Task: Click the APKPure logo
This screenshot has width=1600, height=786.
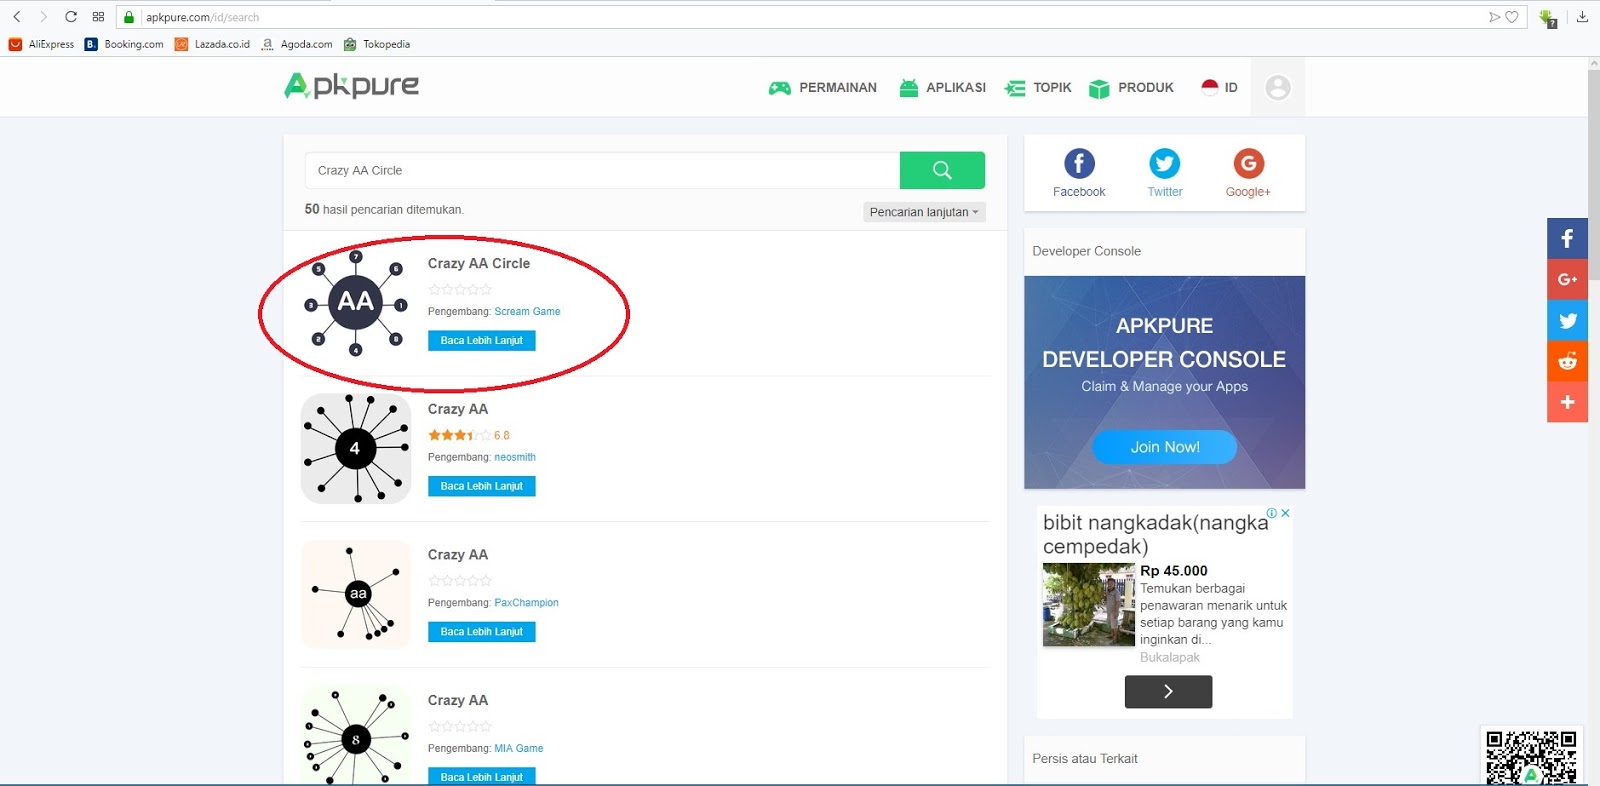Action: coord(352,87)
